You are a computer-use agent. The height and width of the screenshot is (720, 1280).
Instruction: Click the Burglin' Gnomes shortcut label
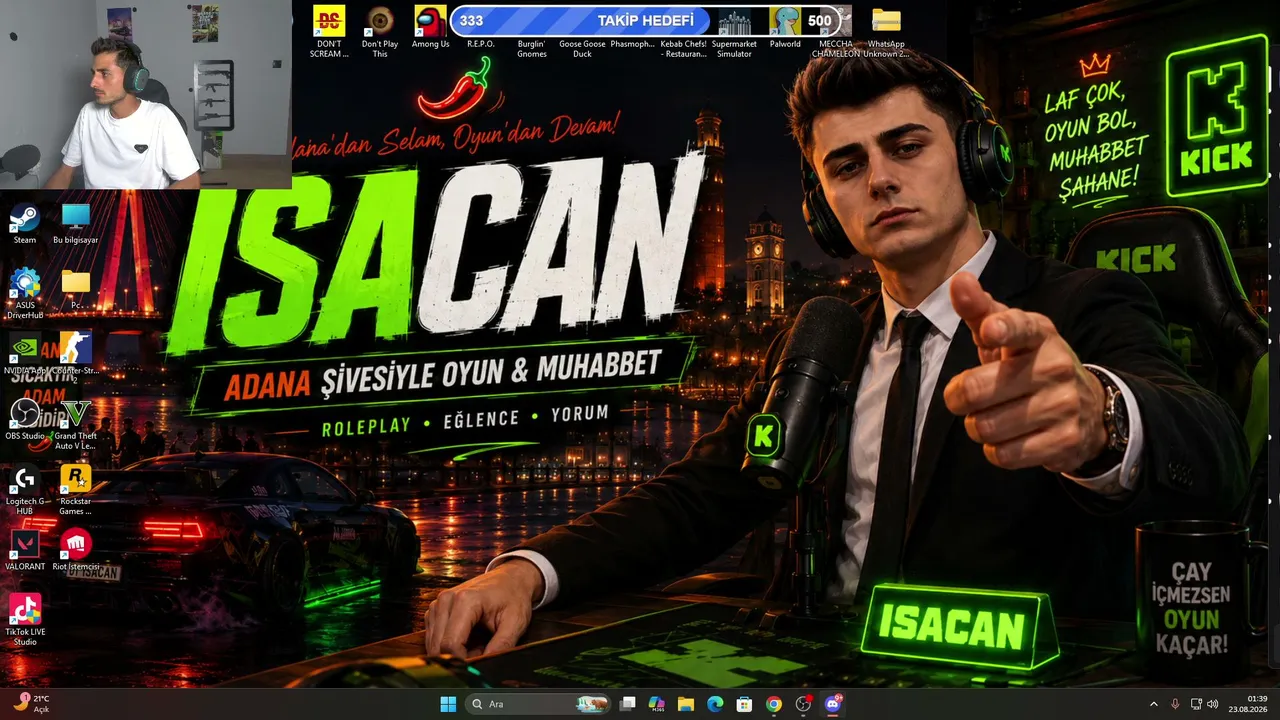coord(532,49)
